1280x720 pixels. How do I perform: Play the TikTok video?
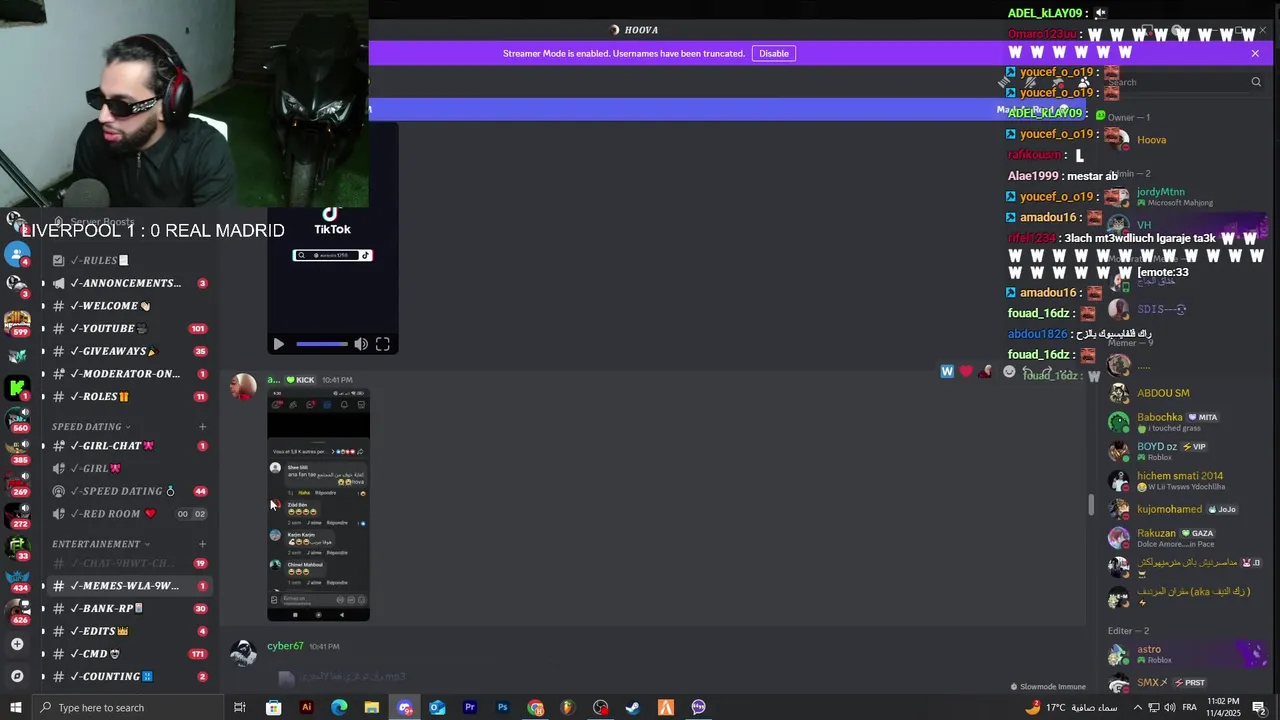click(x=278, y=344)
